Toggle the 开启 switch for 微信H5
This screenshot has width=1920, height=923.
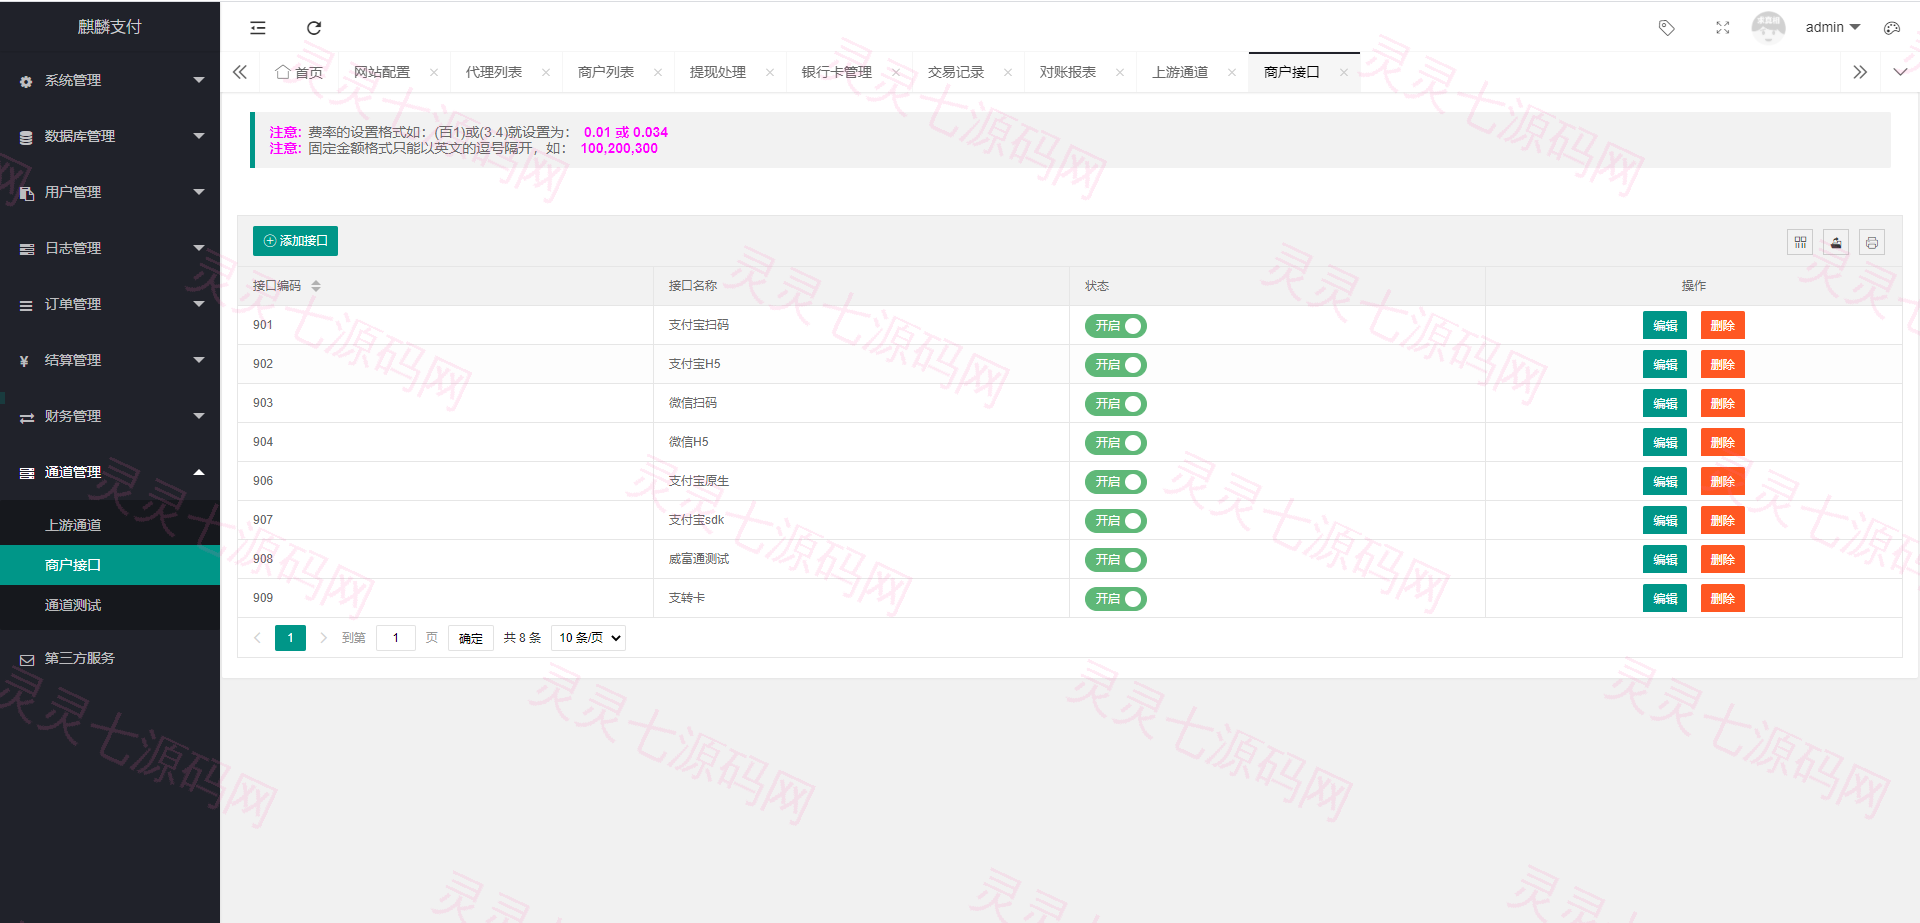pyautogui.click(x=1116, y=443)
